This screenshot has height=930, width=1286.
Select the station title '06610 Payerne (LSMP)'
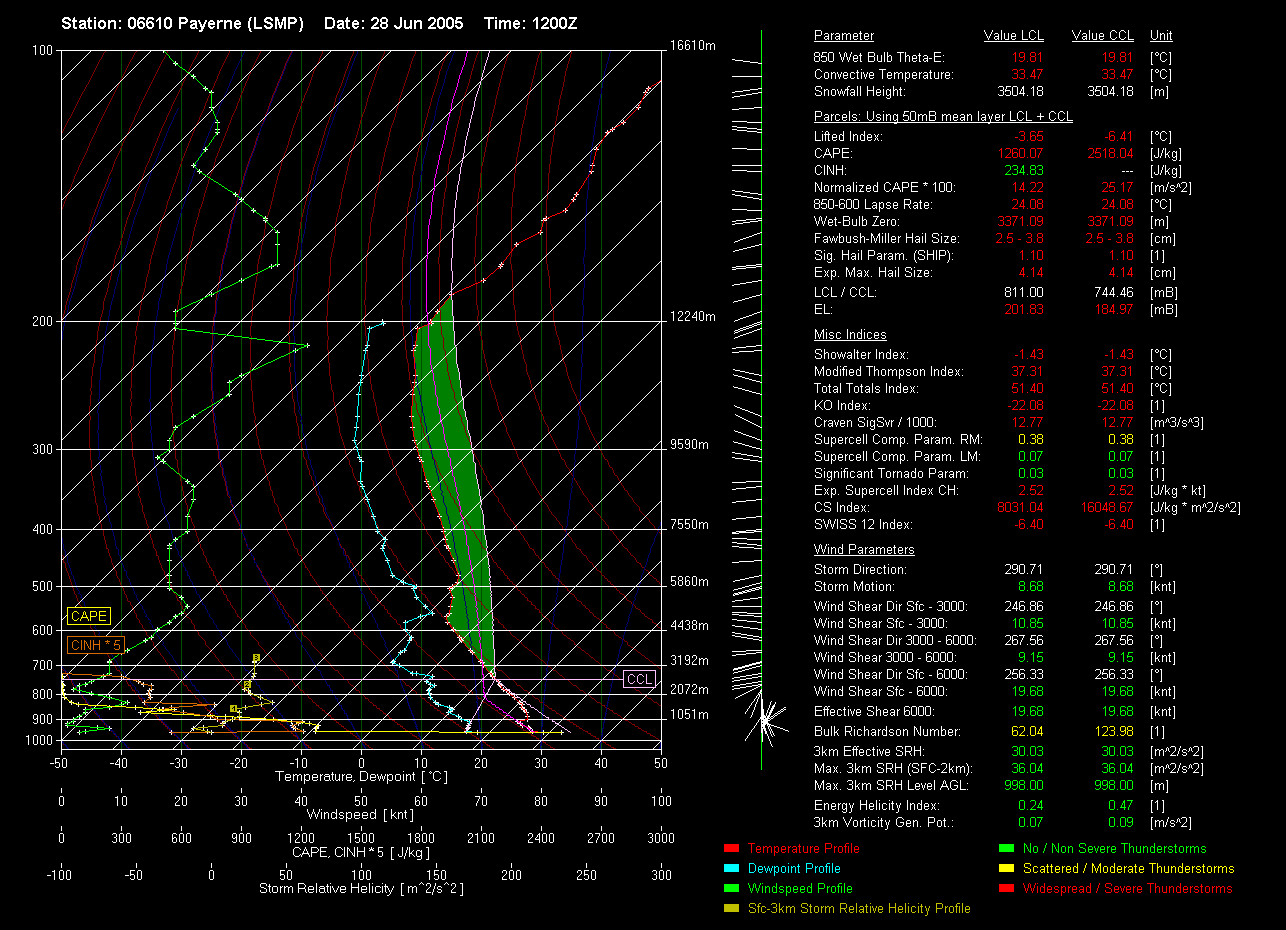(215, 23)
